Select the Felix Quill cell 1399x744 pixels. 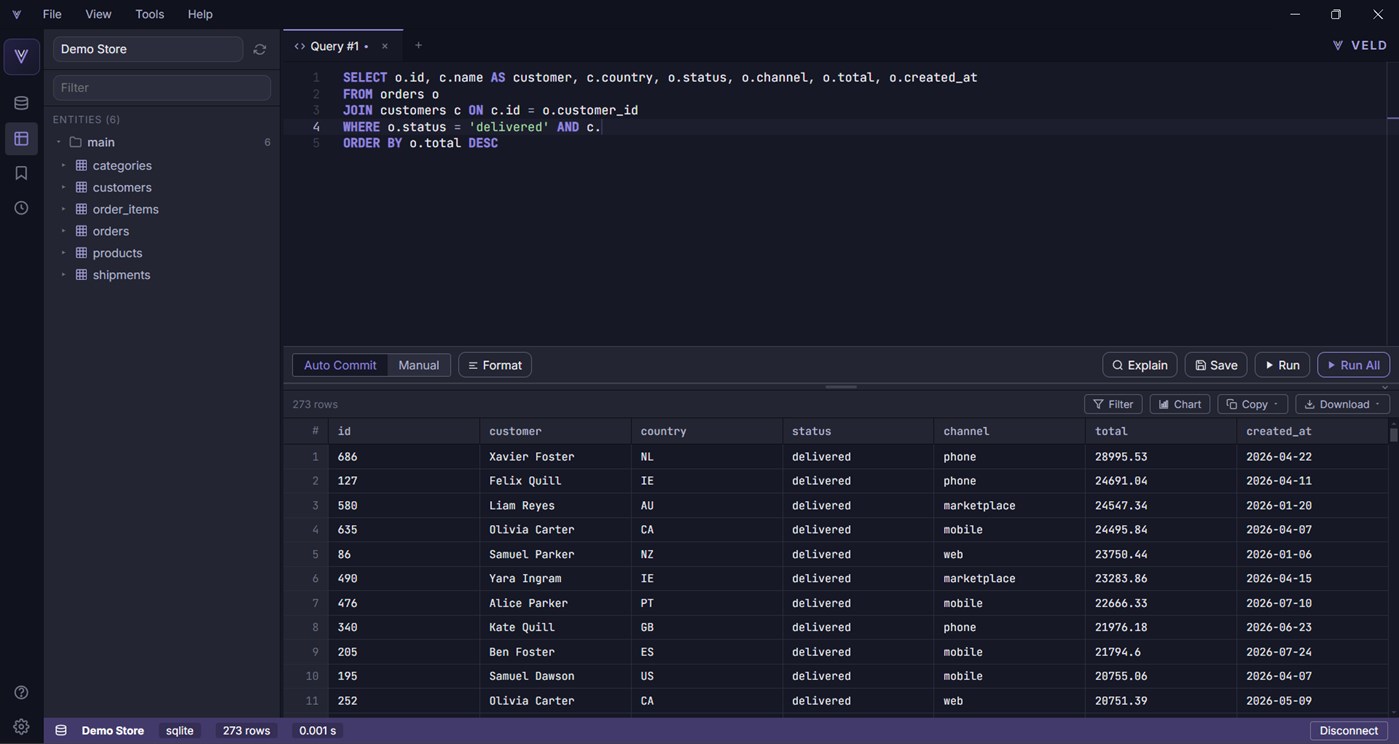coord(555,481)
